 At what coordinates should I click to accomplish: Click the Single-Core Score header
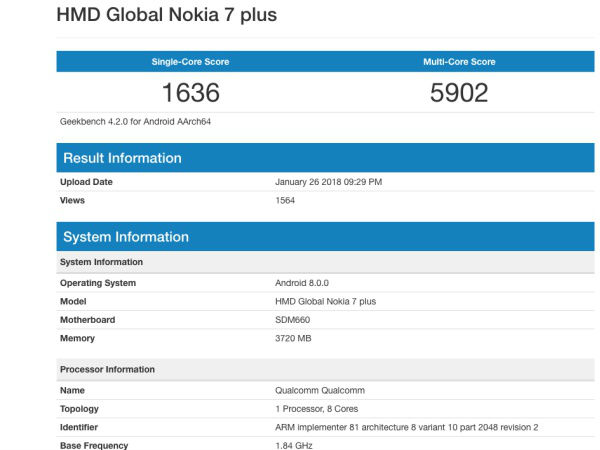(190, 62)
